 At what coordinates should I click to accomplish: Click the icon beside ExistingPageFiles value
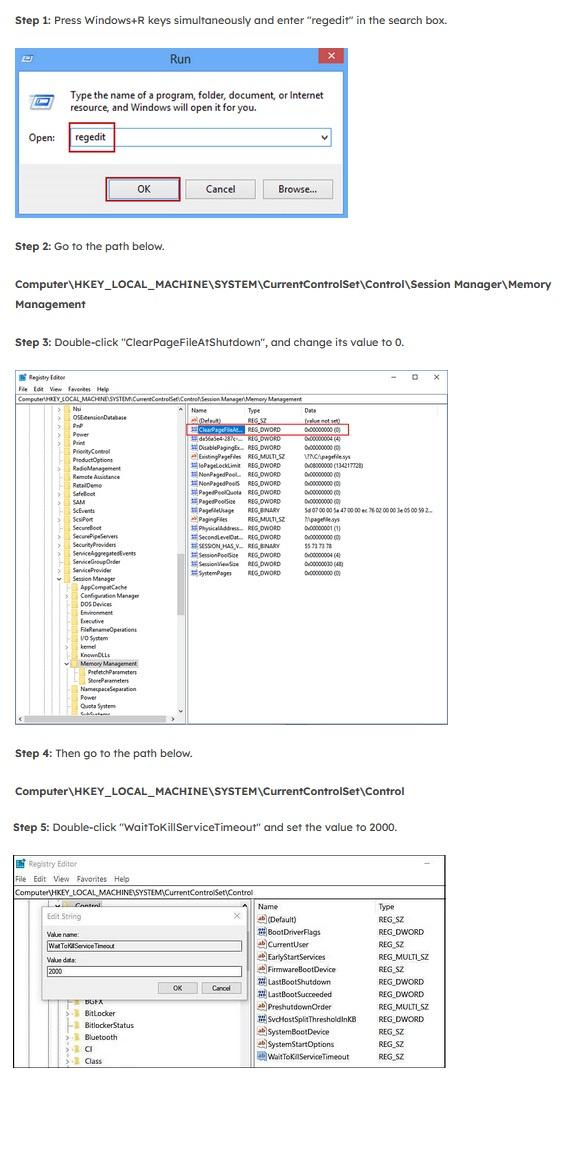pos(194,457)
